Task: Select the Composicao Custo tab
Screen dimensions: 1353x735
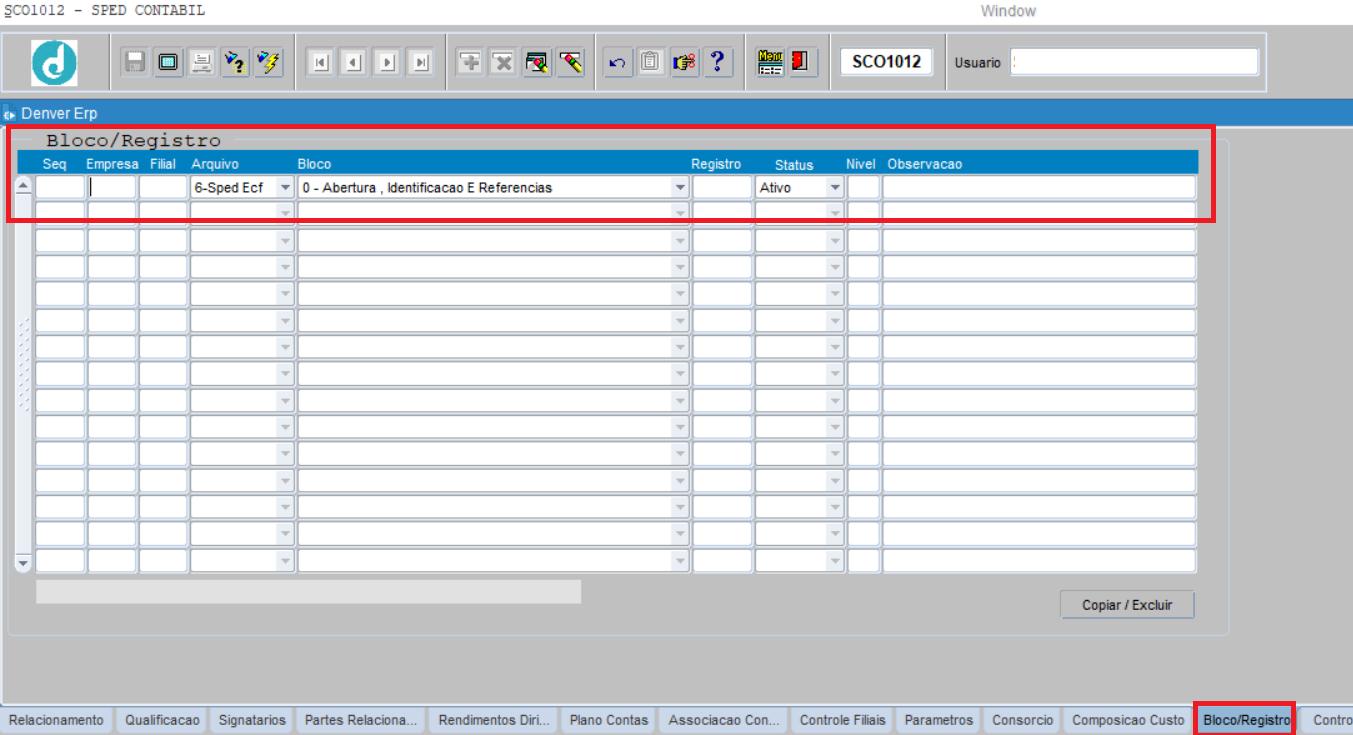Action: (1128, 720)
